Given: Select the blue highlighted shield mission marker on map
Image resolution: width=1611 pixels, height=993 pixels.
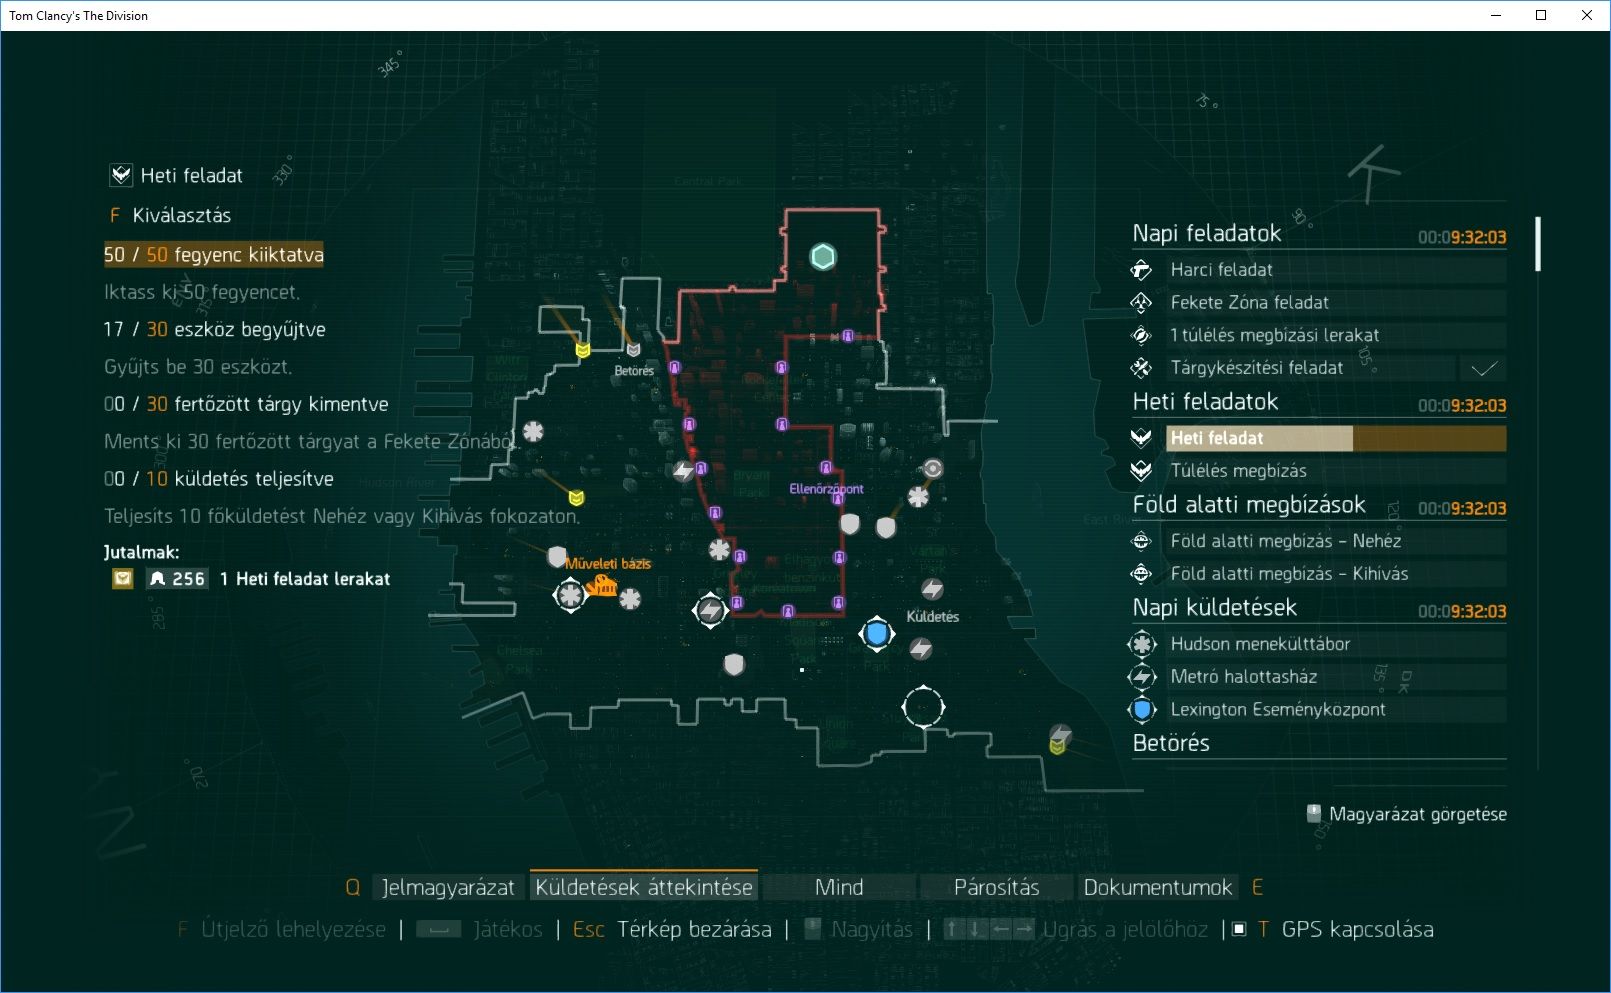Looking at the screenshot, I should coord(877,634).
